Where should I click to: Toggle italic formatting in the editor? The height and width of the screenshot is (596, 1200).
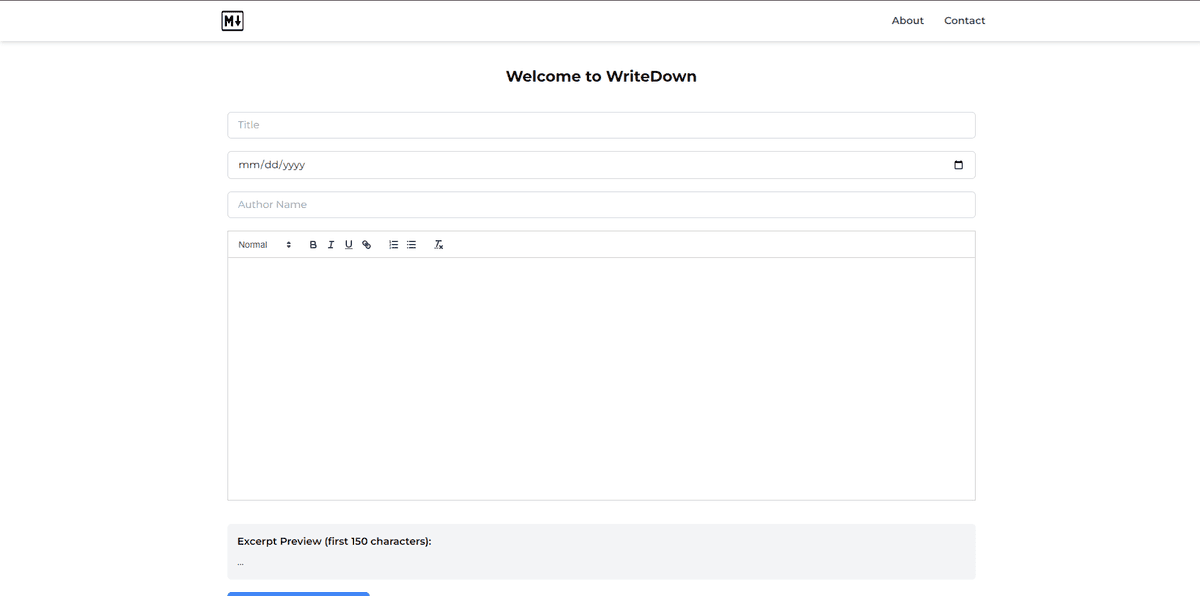click(331, 245)
